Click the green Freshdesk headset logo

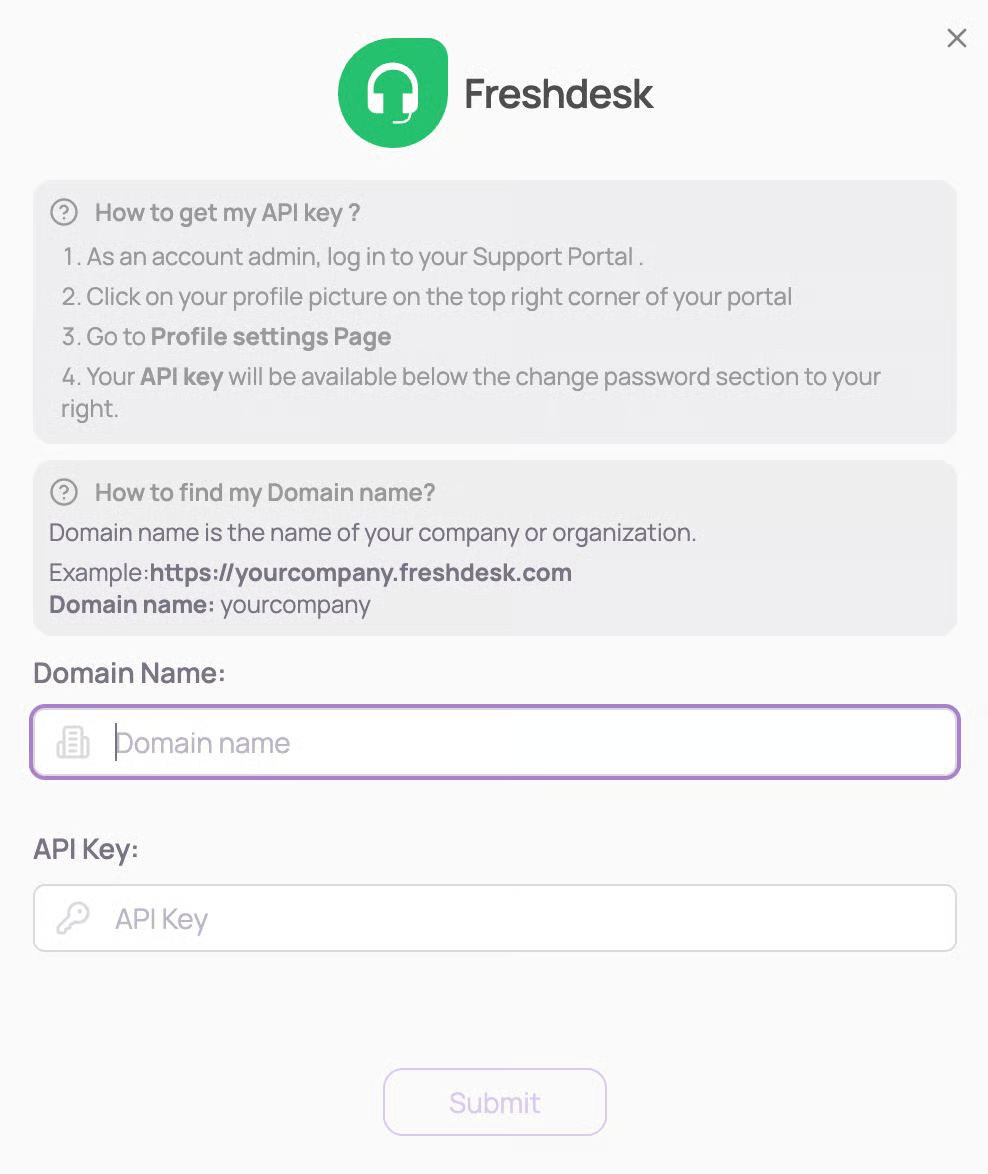coord(392,93)
